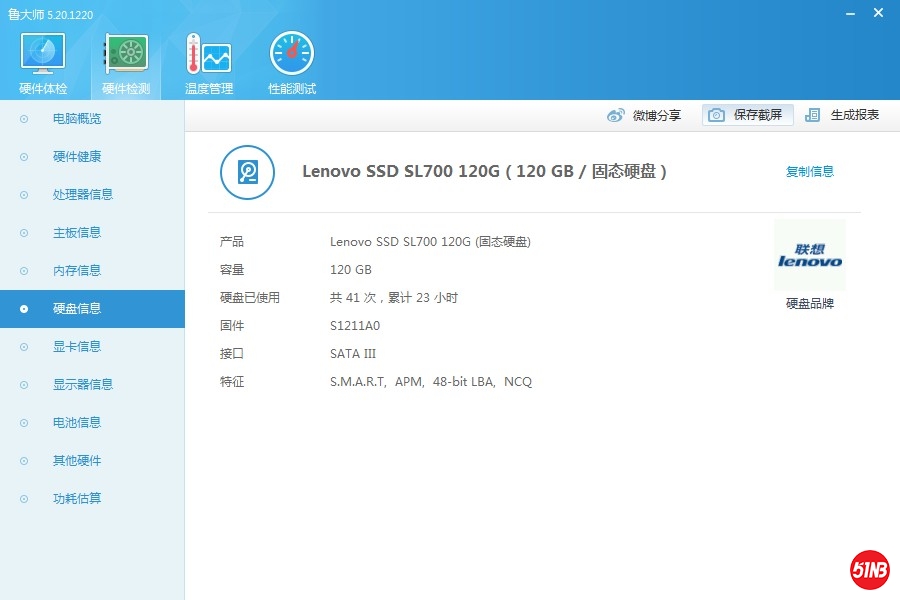The width and height of the screenshot is (900, 600).
Task: Go to 处理器信息 section
Action: 82,195
